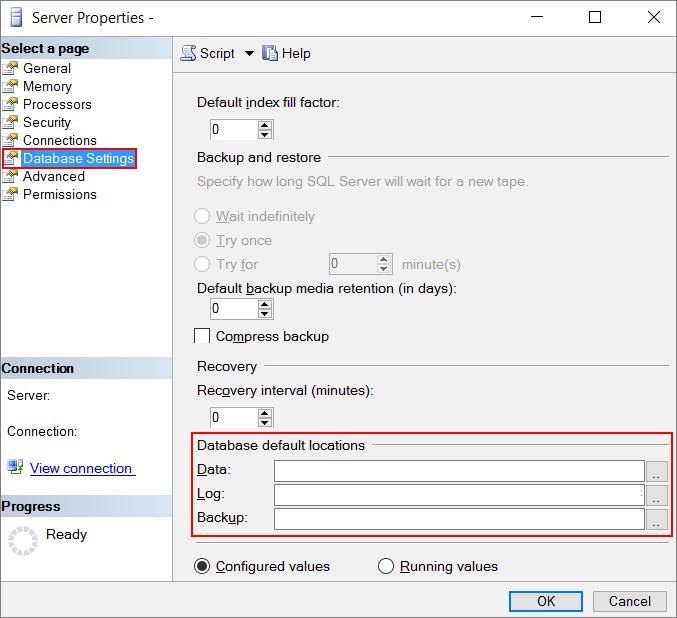Screen dimensions: 677x618
Task: Open the Connections page
Action: (60, 140)
